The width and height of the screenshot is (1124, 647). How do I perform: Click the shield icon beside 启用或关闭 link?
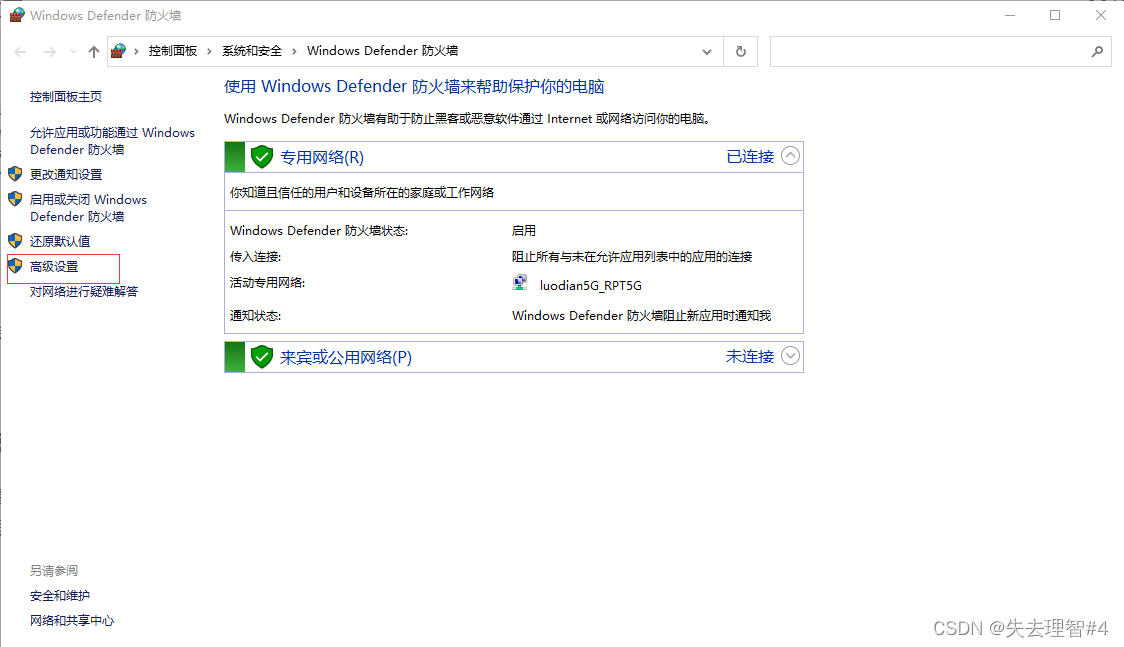point(15,198)
